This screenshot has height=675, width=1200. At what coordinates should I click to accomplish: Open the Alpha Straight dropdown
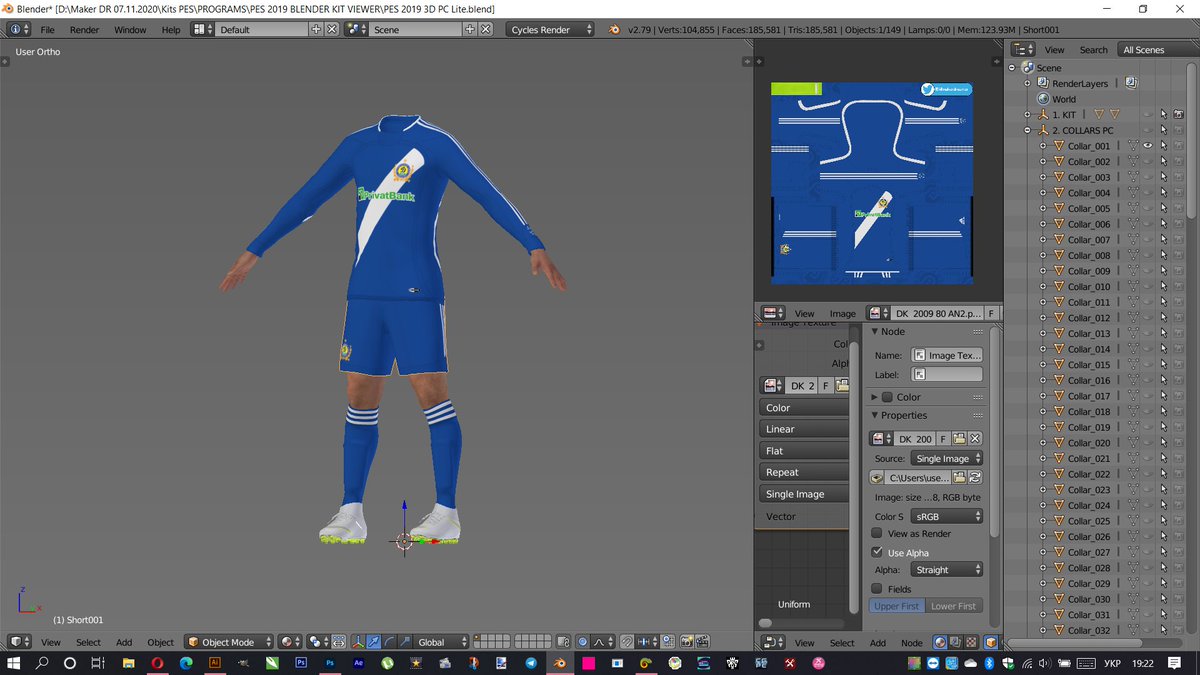pyautogui.click(x=947, y=570)
